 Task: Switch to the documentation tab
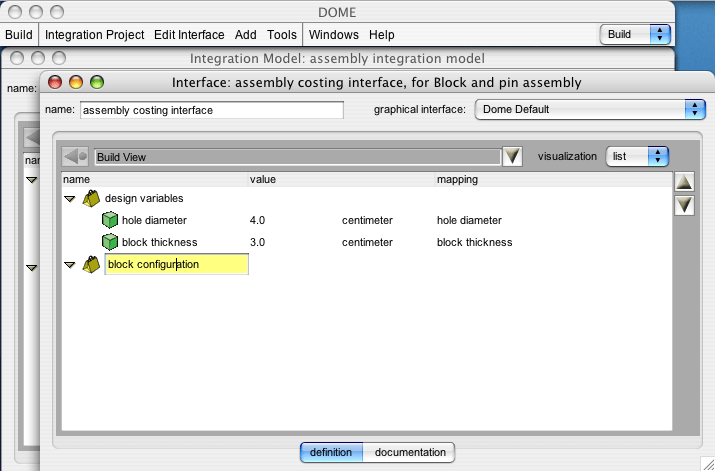[x=409, y=452]
